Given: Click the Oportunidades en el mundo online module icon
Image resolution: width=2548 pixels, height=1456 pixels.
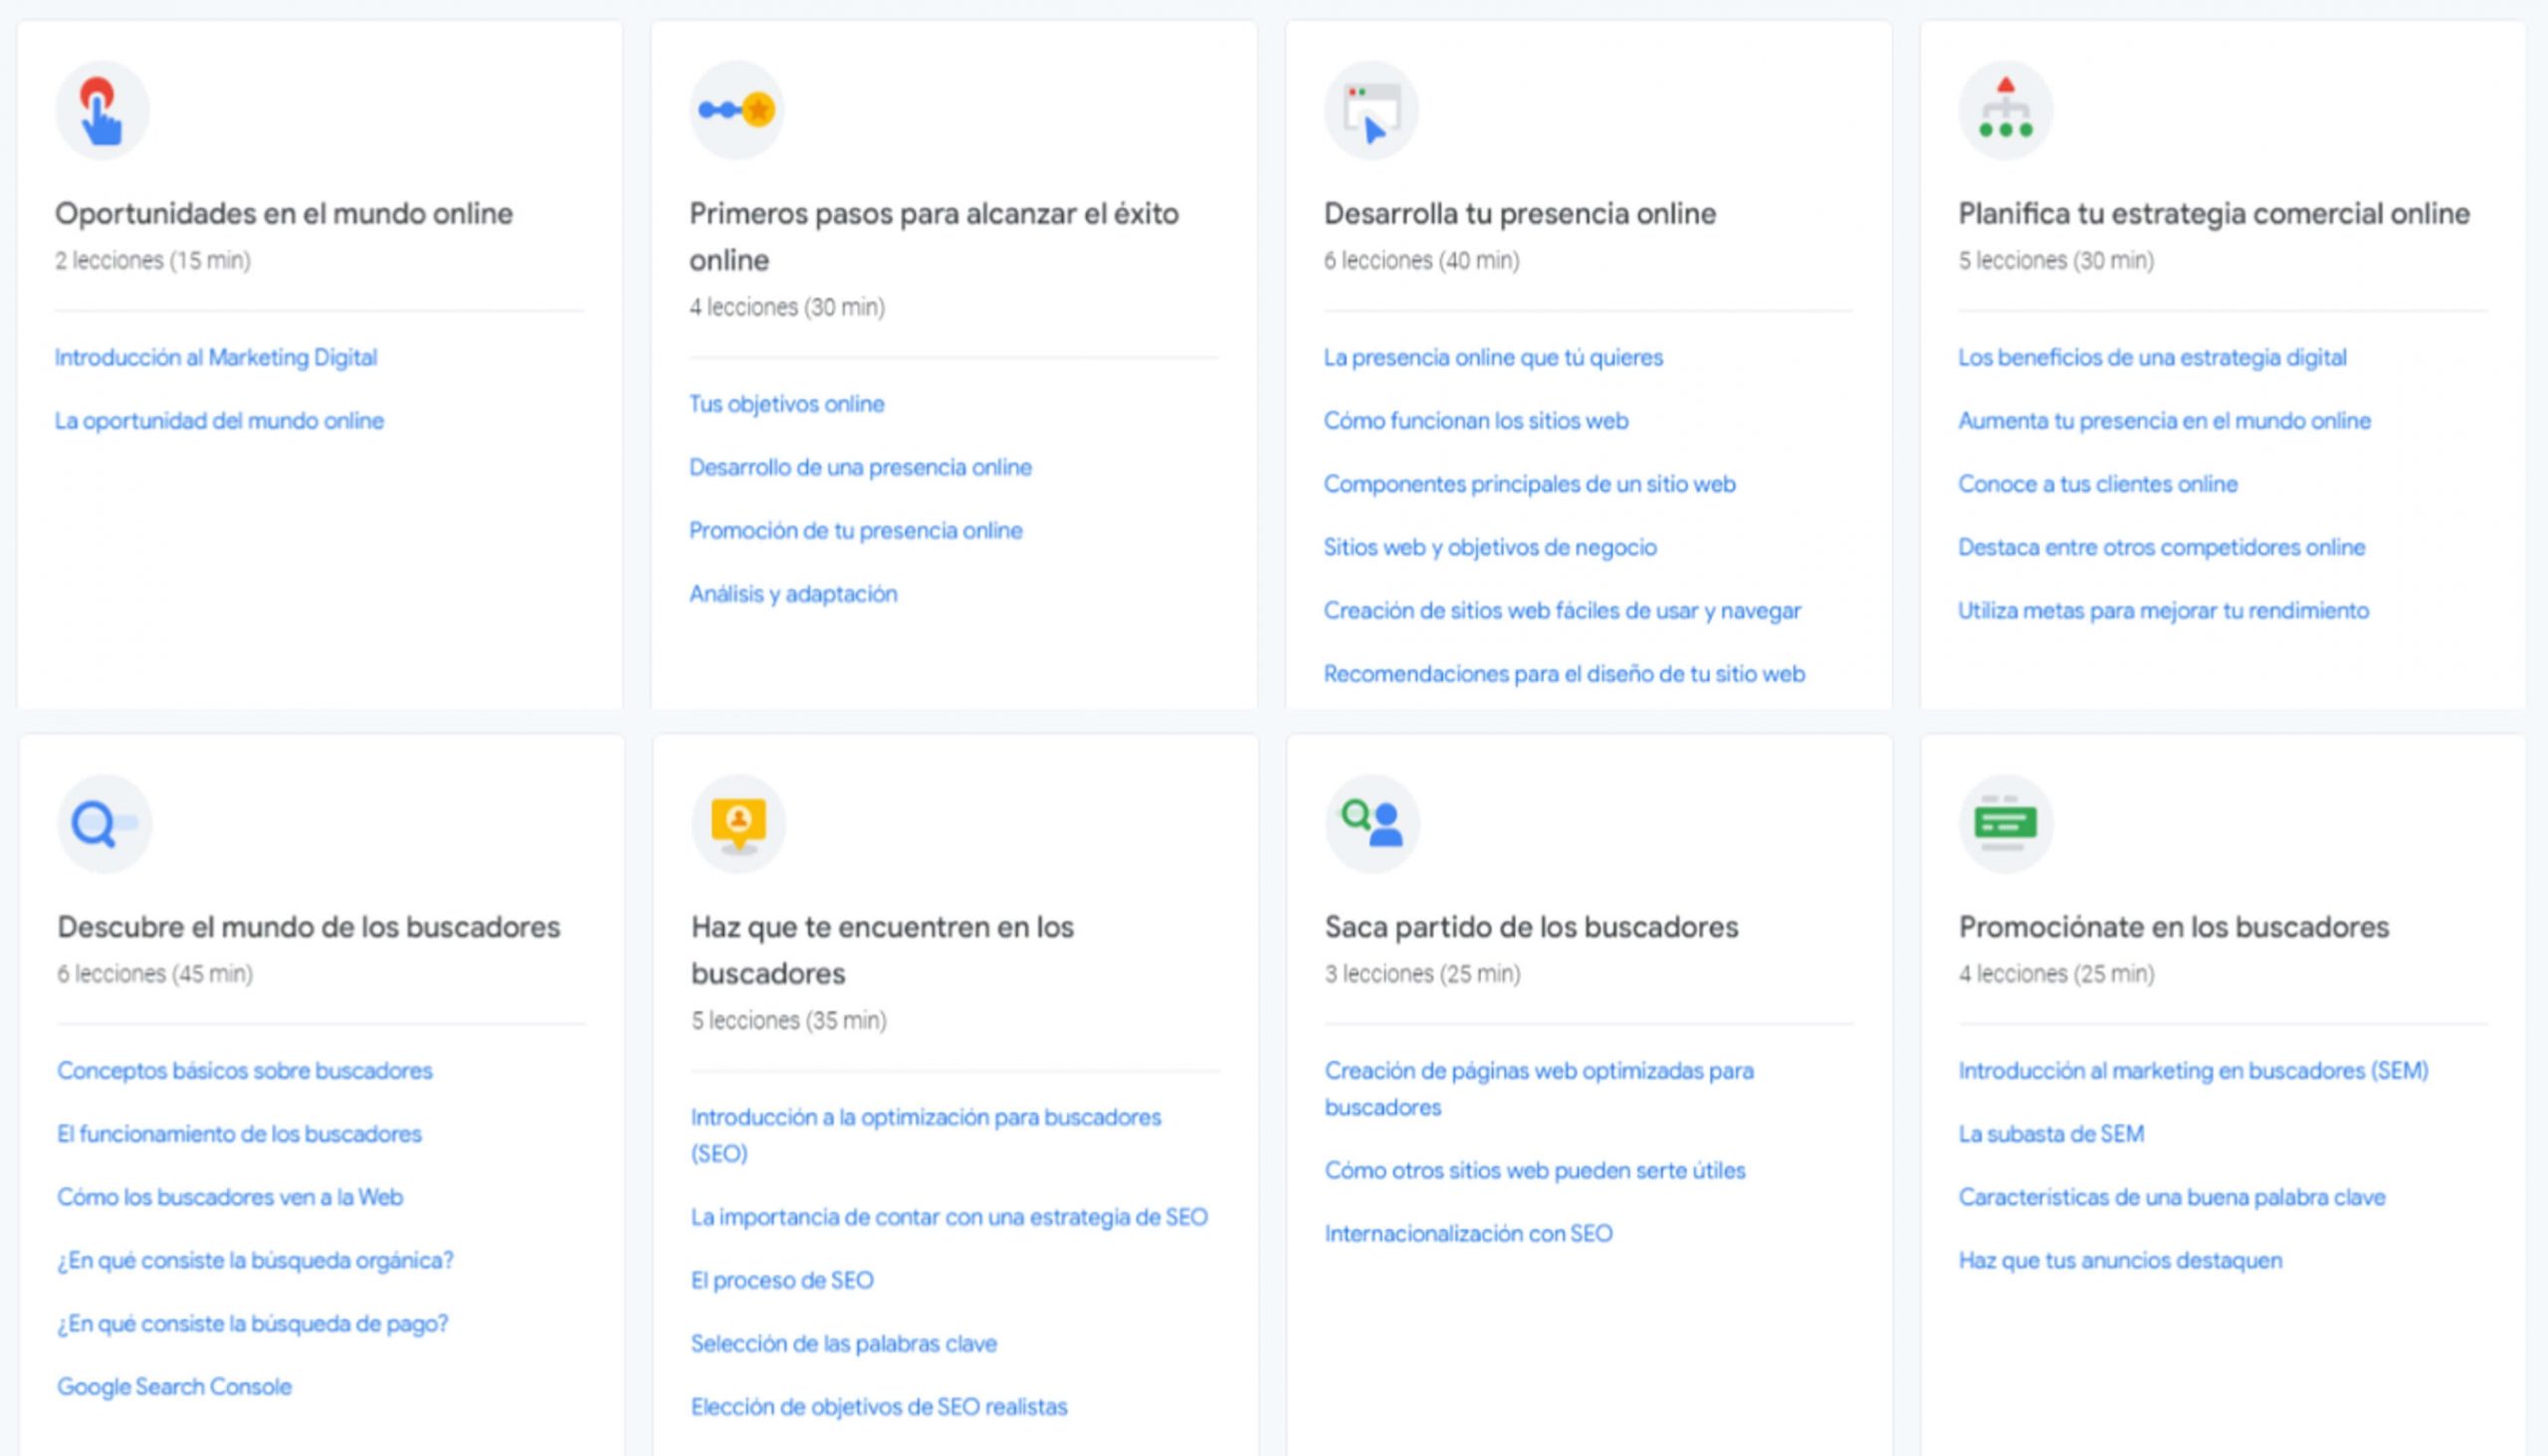Looking at the screenshot, I should (101, 110).
